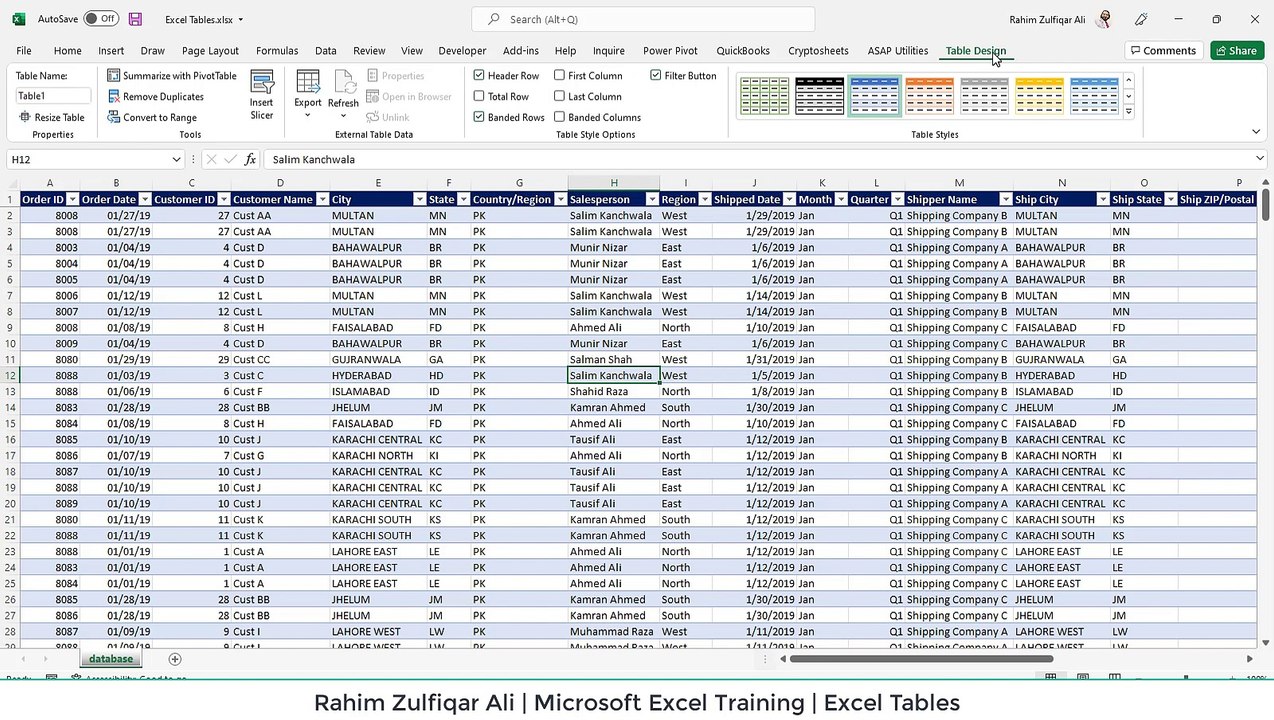Image resolution: width=1274 pixels, height=720 pixels.
Task: Open Customer Name filter dropdown
Action: (322, 200)
